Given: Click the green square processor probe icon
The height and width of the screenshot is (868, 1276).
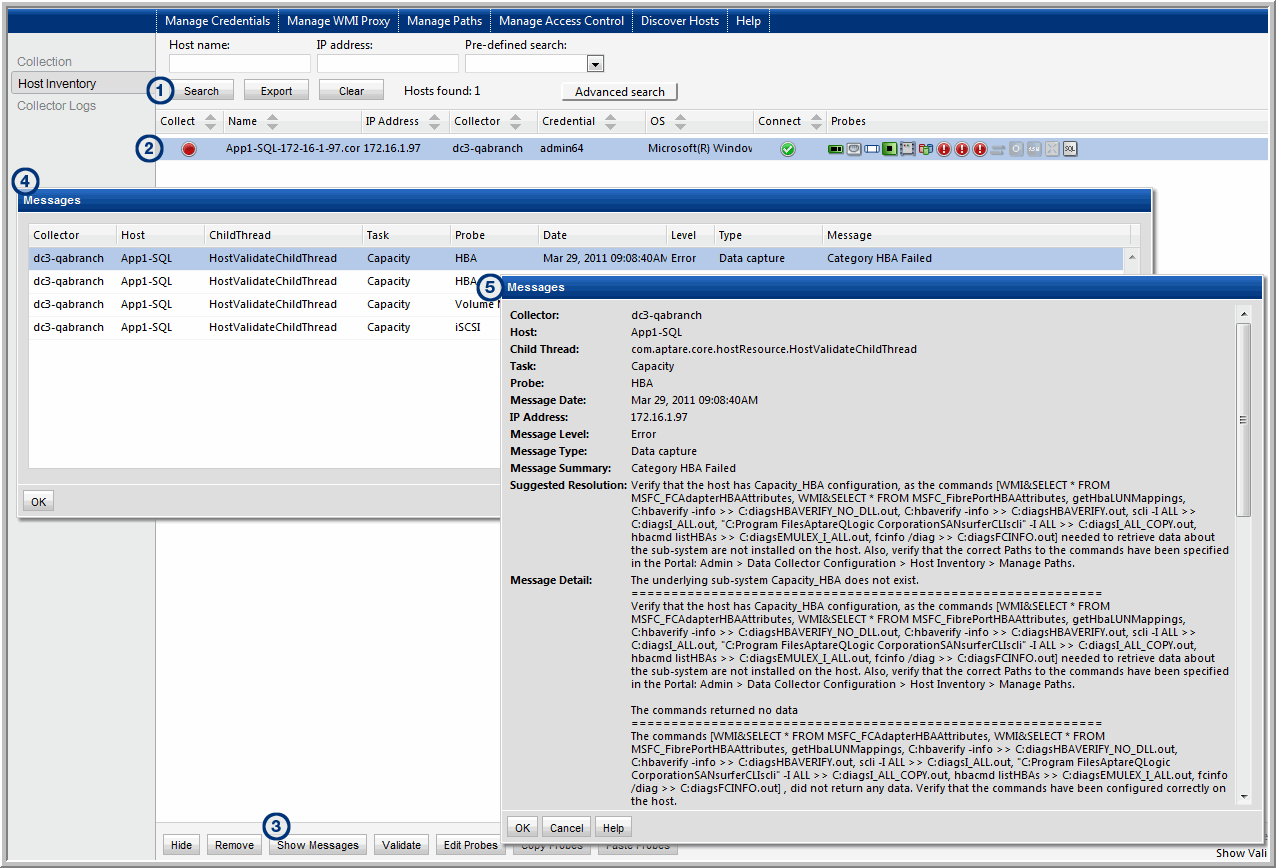Looking at the screenshot, I should [x=889, y=149].
